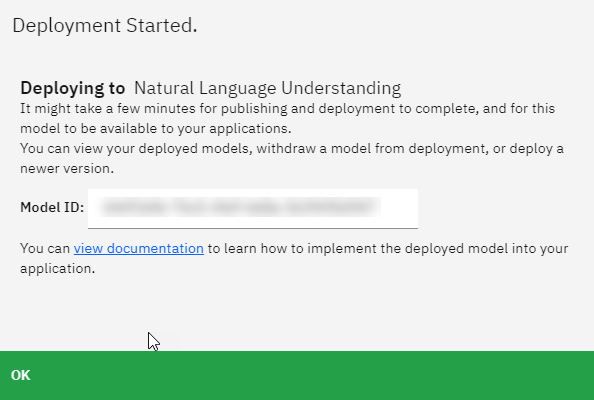Image resolution: width=594 pixels, height=400 pixels.
Task: Click the 'Deployment Started.' heading text
Action: [x=105, y=26]
